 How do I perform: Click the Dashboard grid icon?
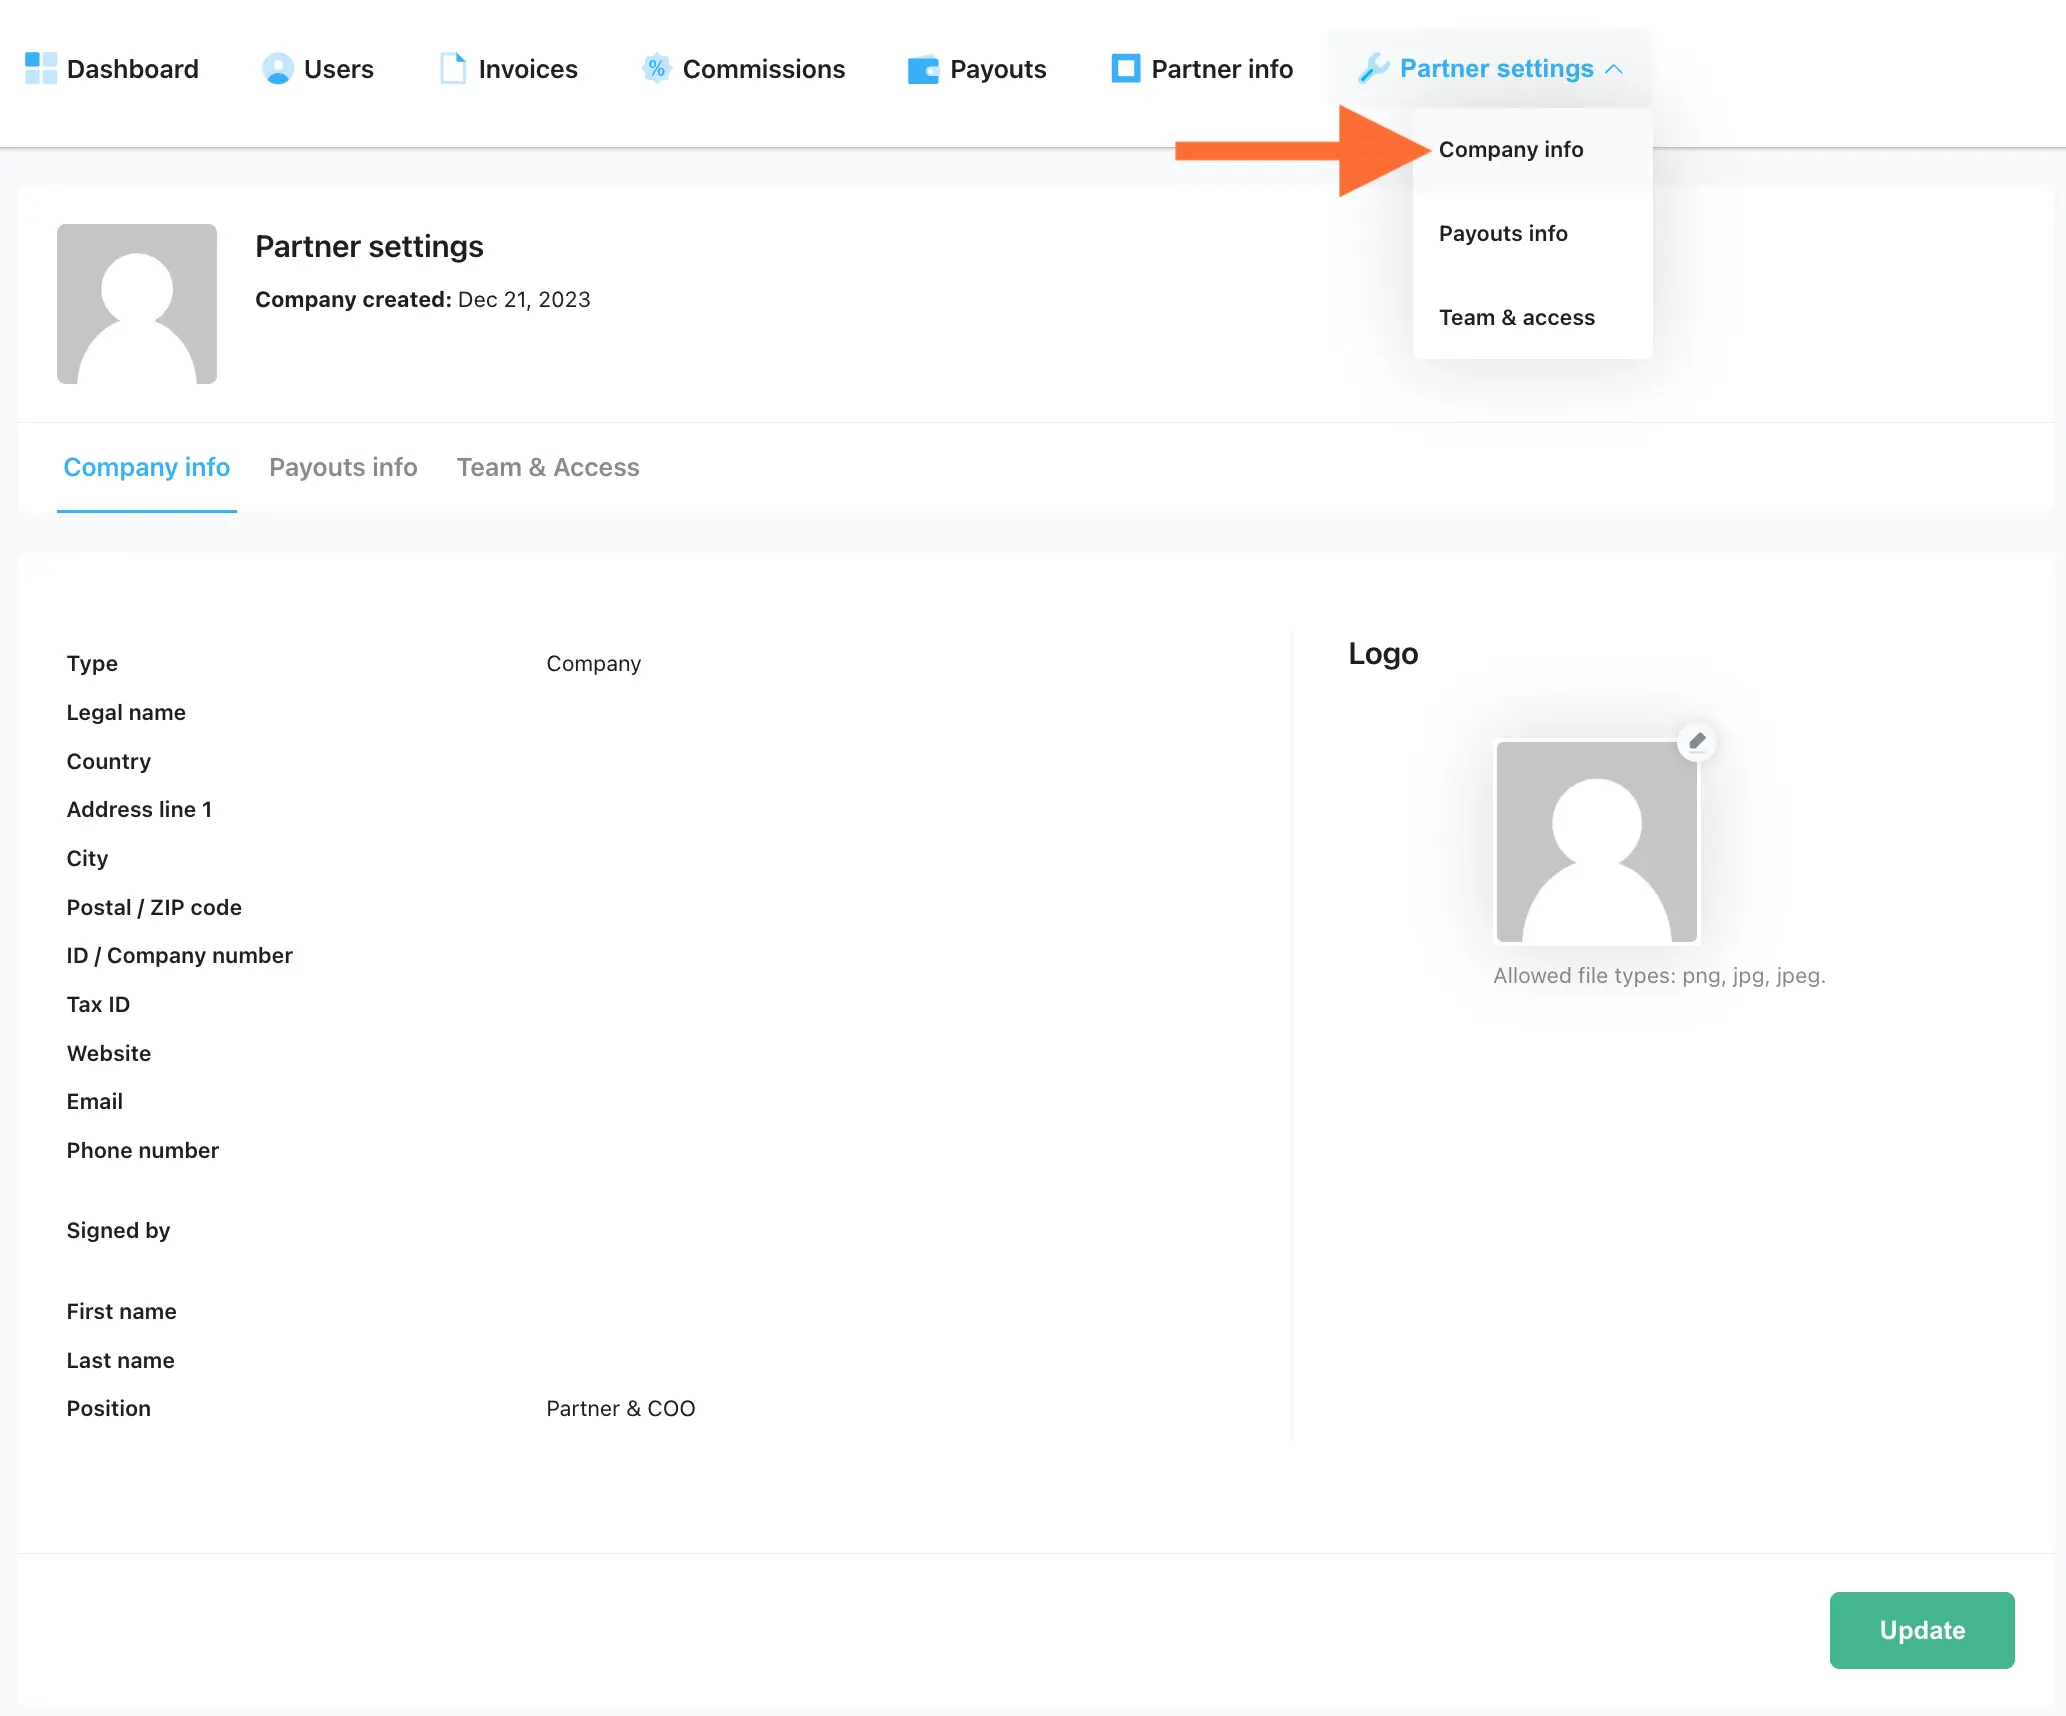(41, 69)
